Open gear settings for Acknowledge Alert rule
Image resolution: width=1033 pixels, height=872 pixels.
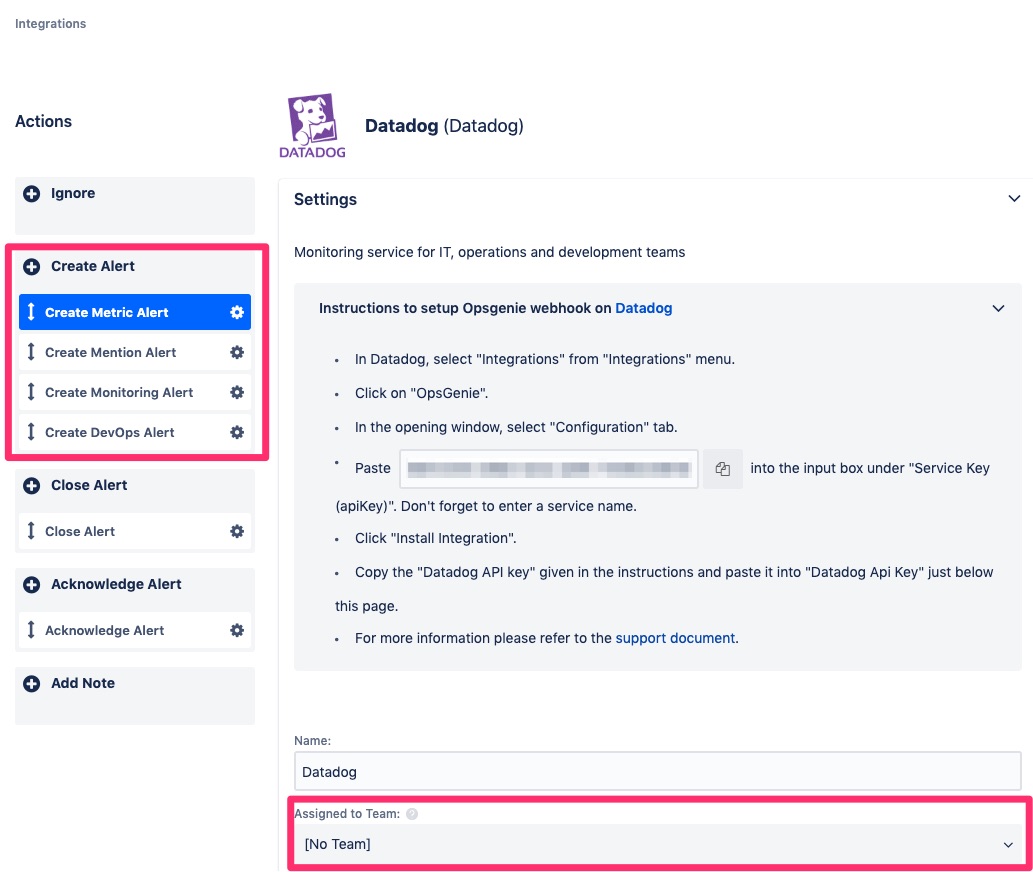point(237,630)
